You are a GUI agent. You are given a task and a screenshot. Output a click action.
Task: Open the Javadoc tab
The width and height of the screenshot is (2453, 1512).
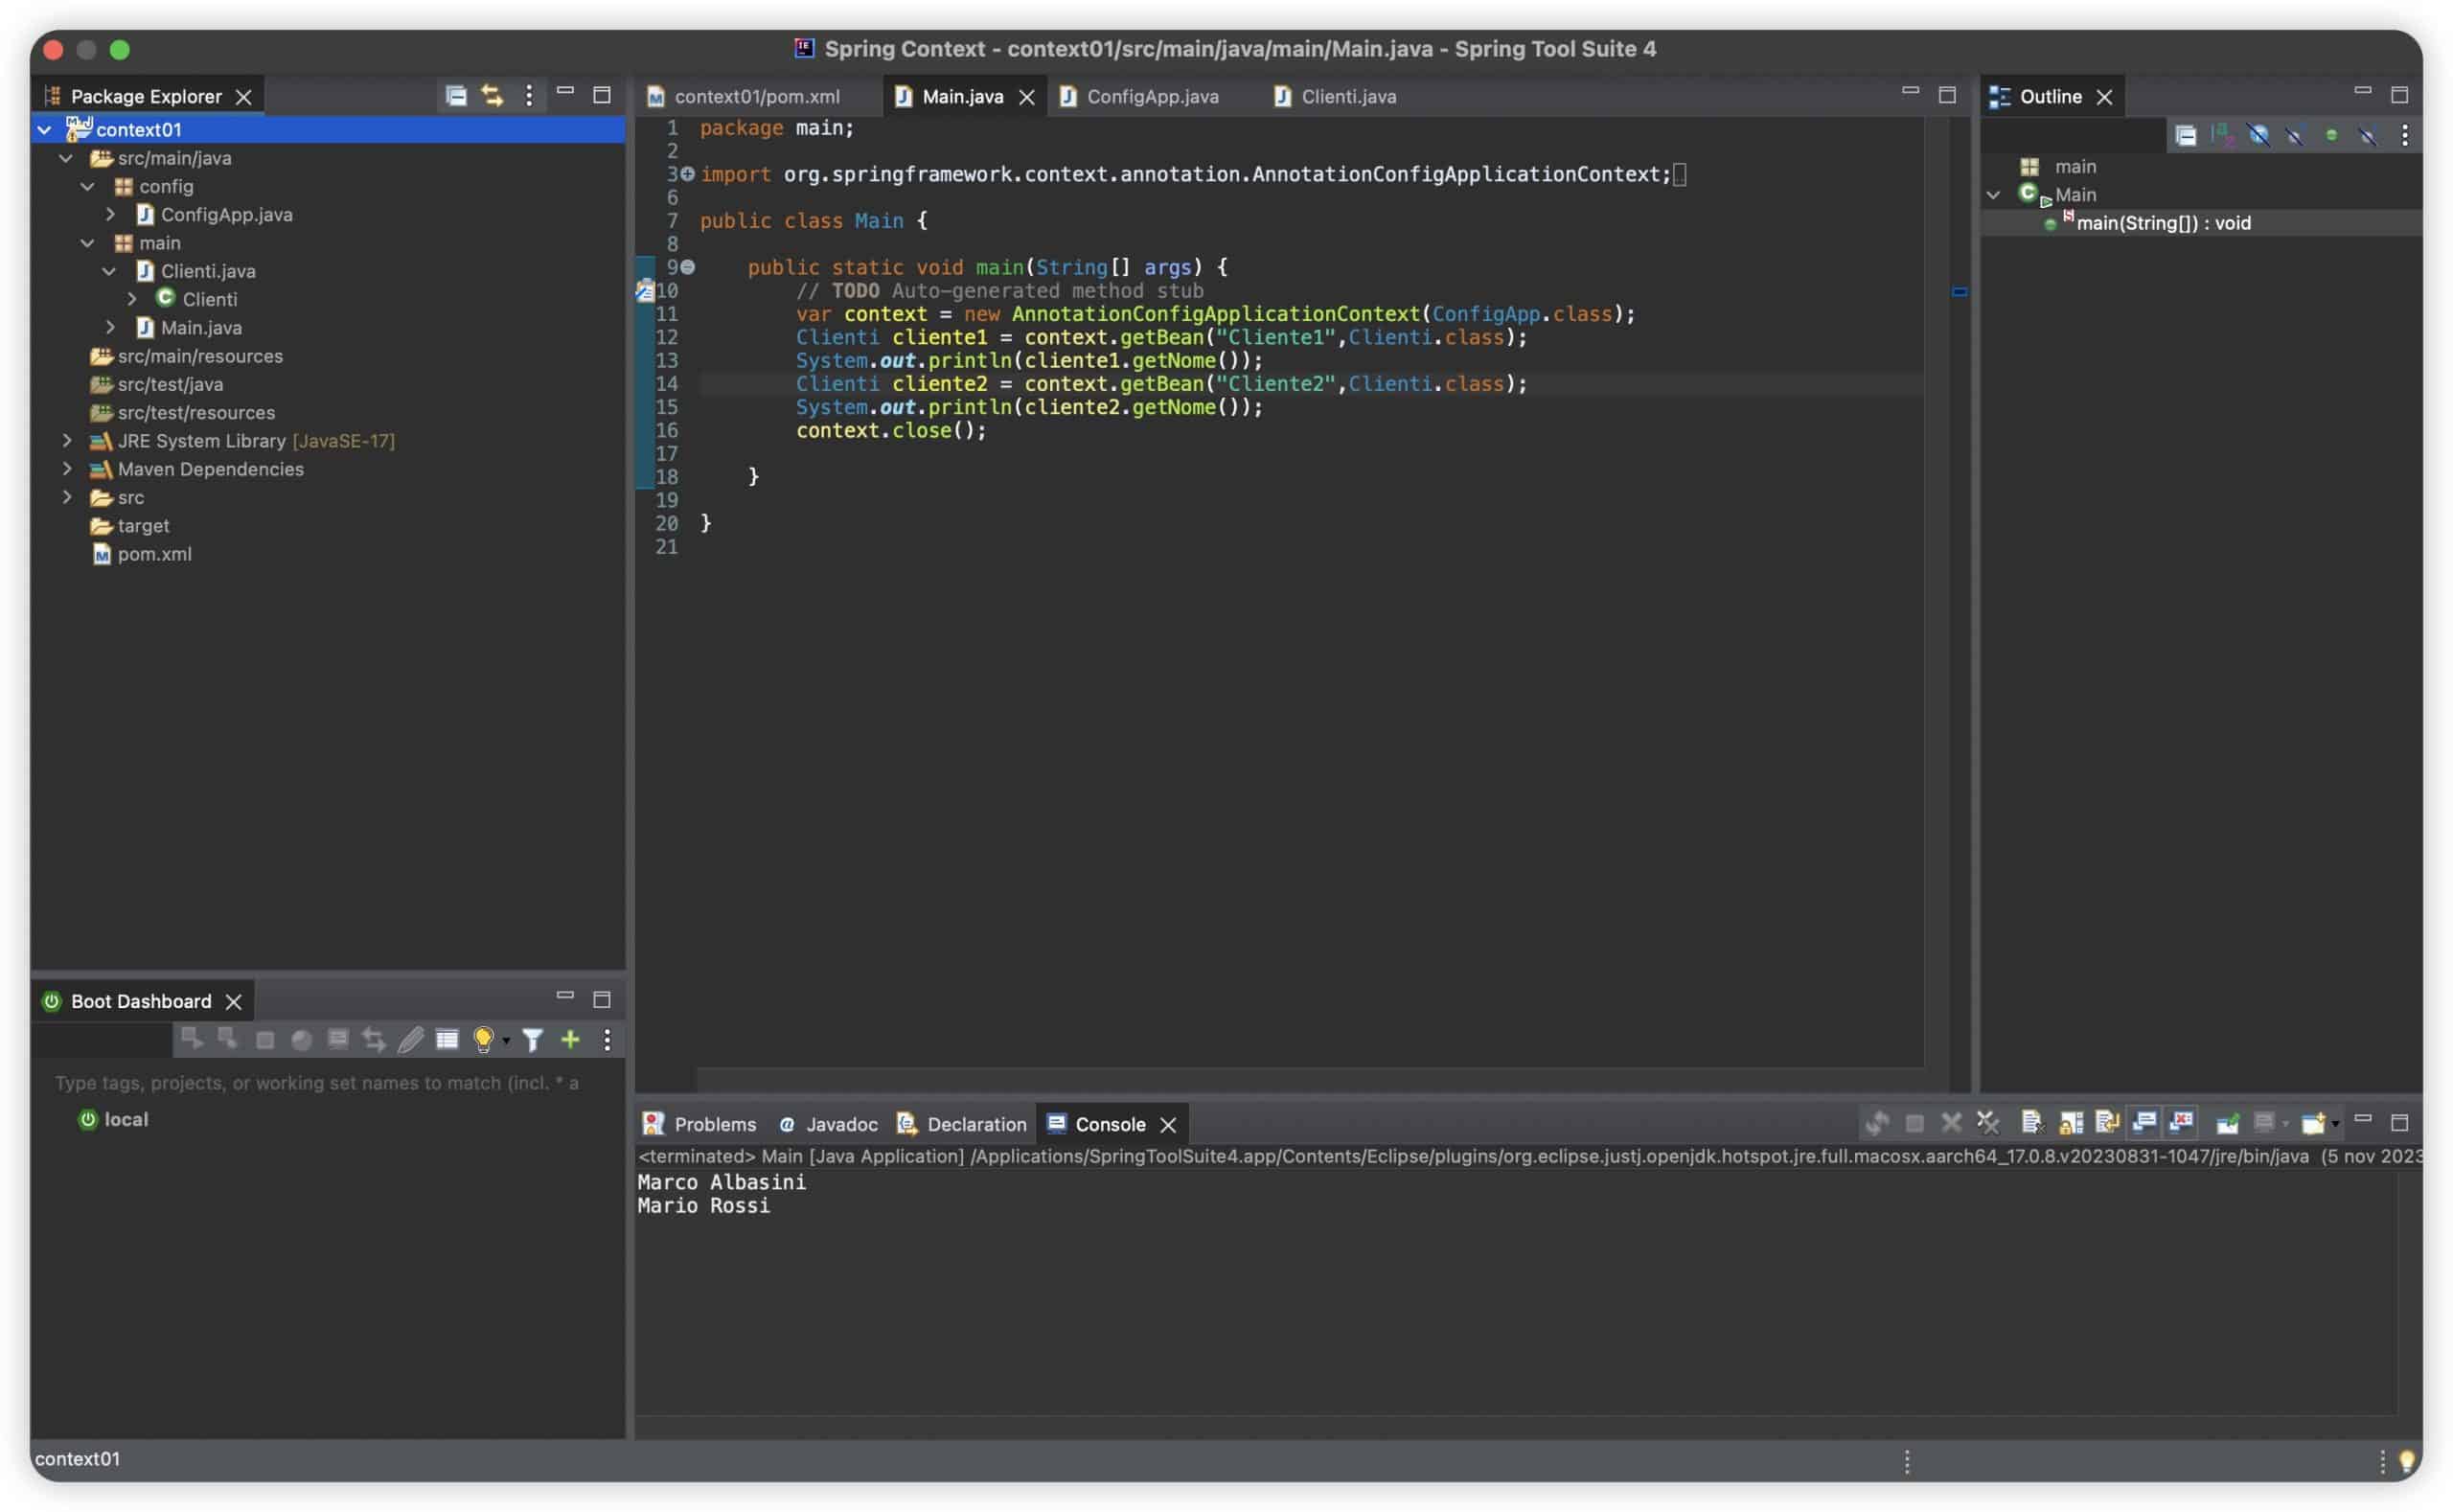(x=829, y=1124)
